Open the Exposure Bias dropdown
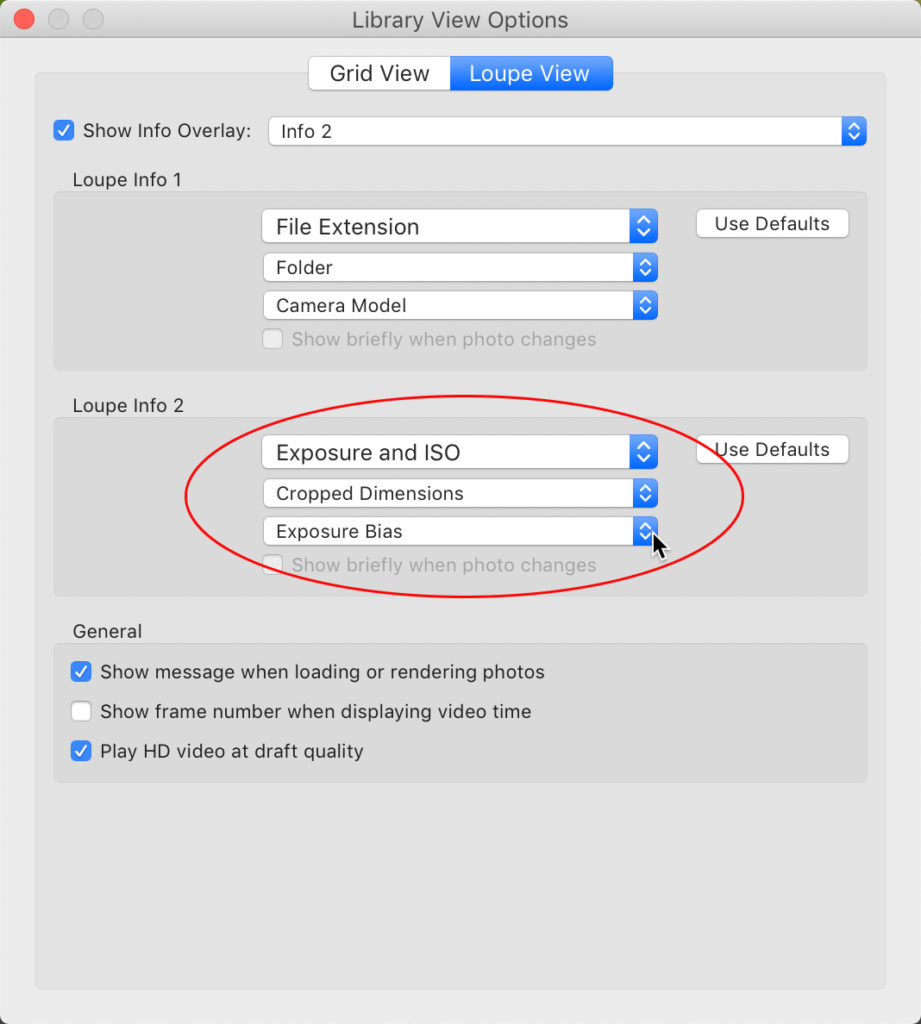The height and width of the screenshot is (1024, 921). [x=459, y=532]
